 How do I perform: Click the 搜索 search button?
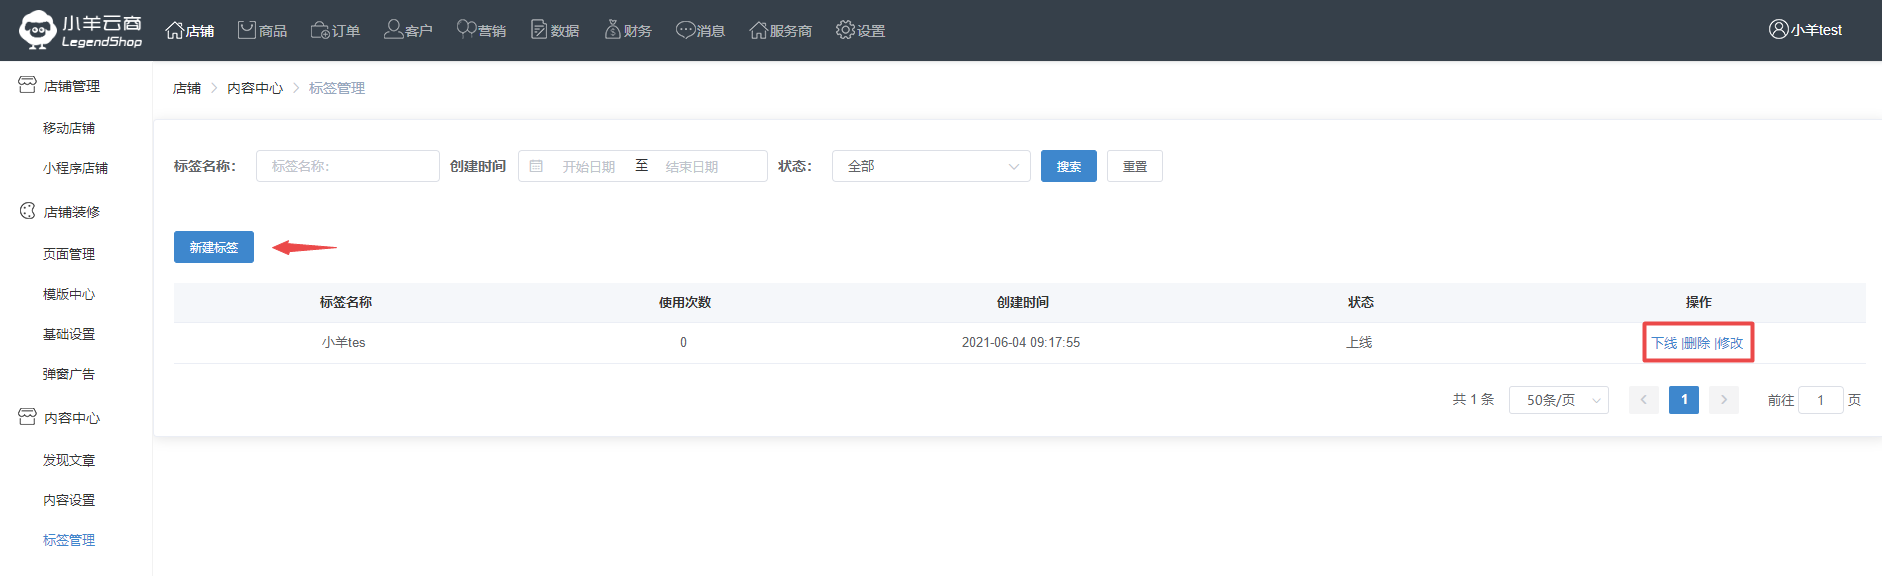point(1068,166)
